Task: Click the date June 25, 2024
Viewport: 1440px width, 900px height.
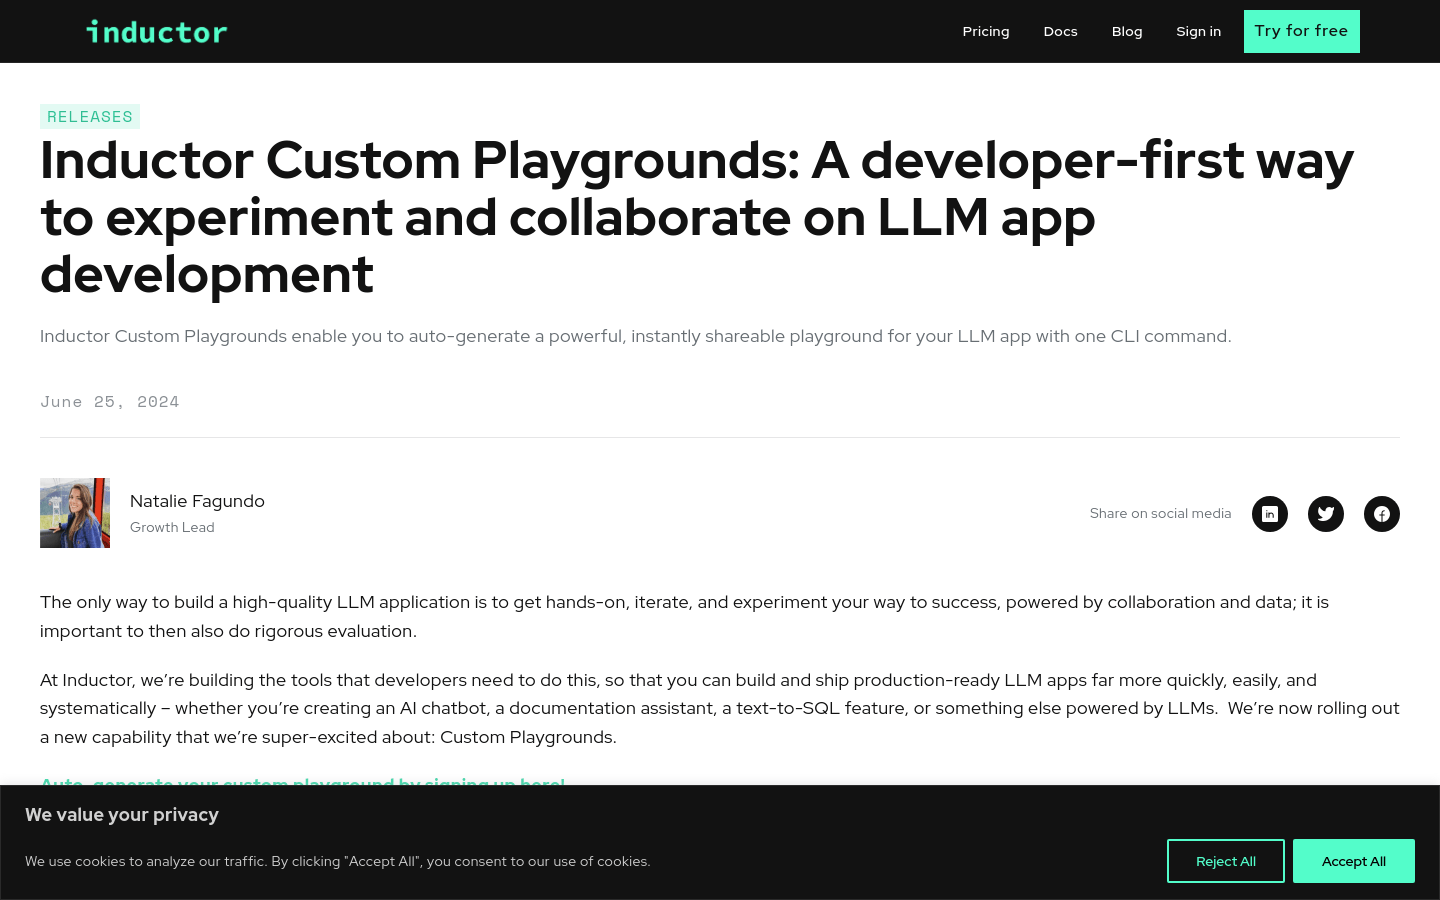Action: [x=110, y=402]
